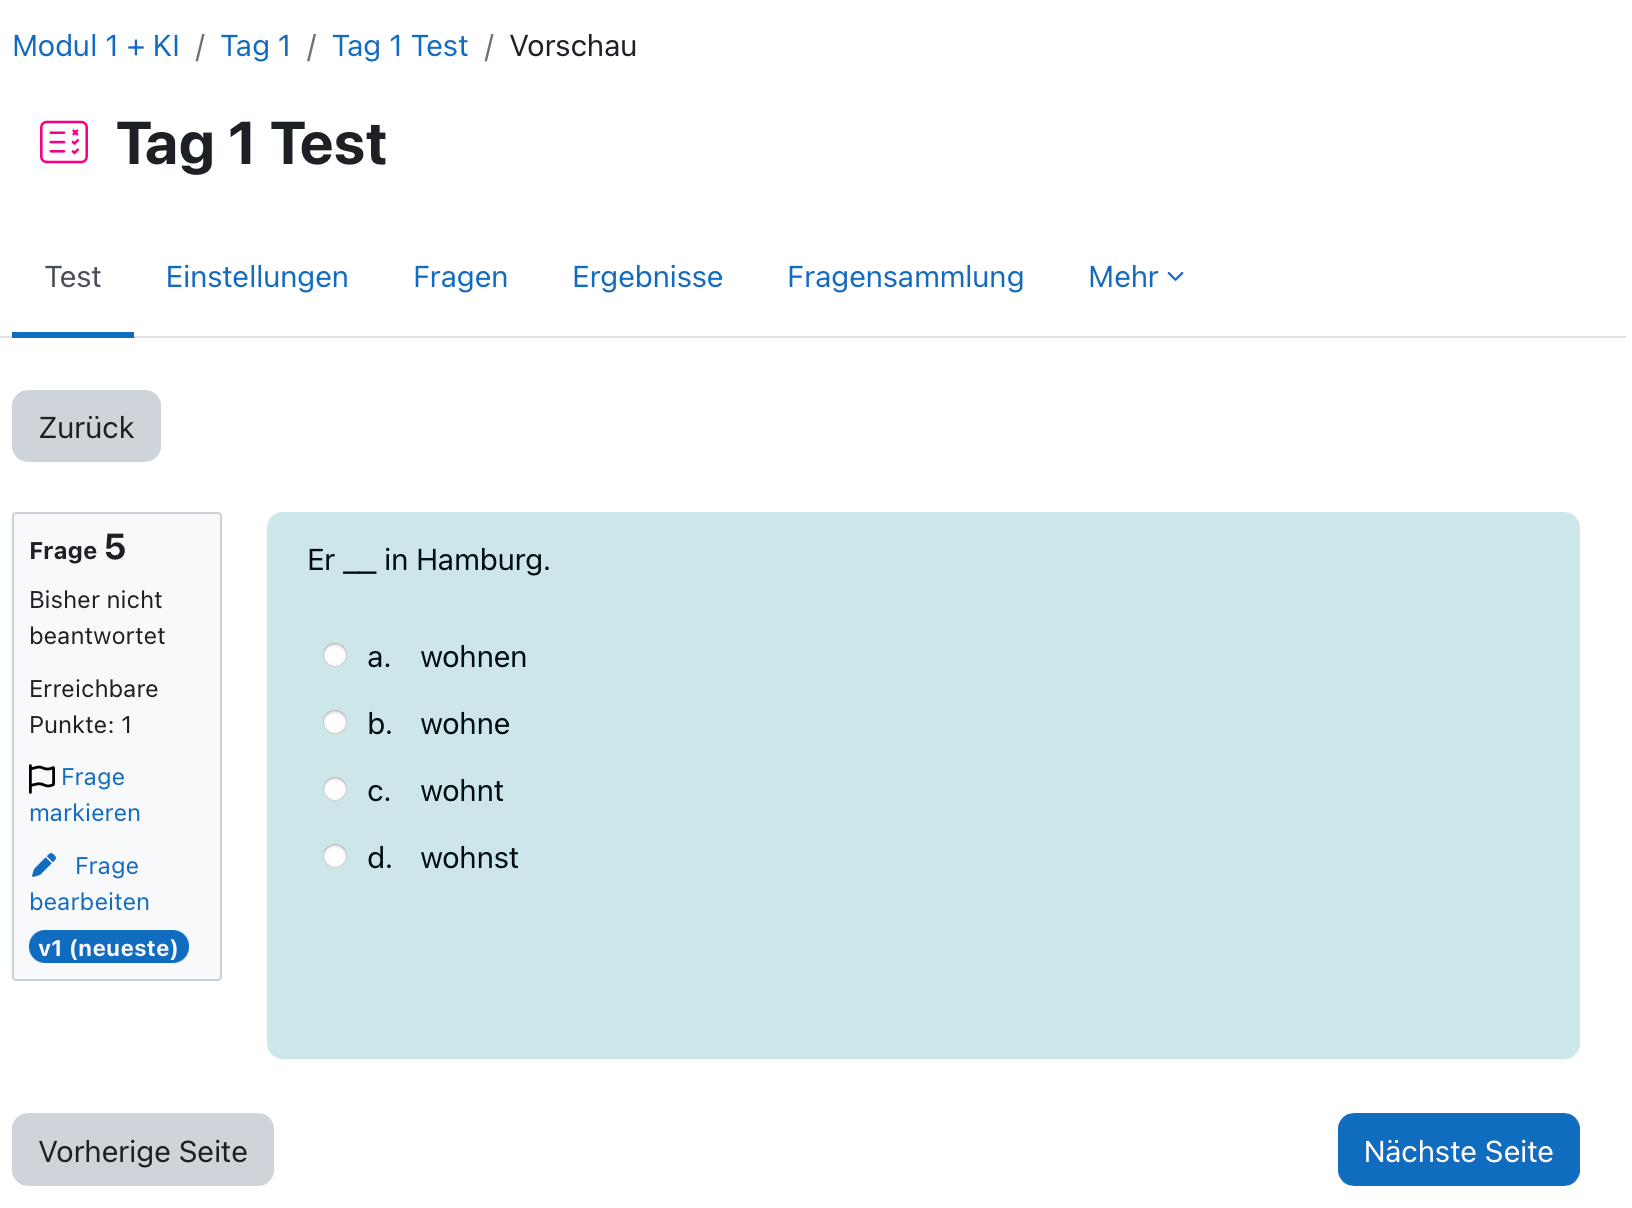Open the Modul 1 + KI breadcrumb link
The height and width of the screenshot is (1208, 1632).
[x=96, y=45]
